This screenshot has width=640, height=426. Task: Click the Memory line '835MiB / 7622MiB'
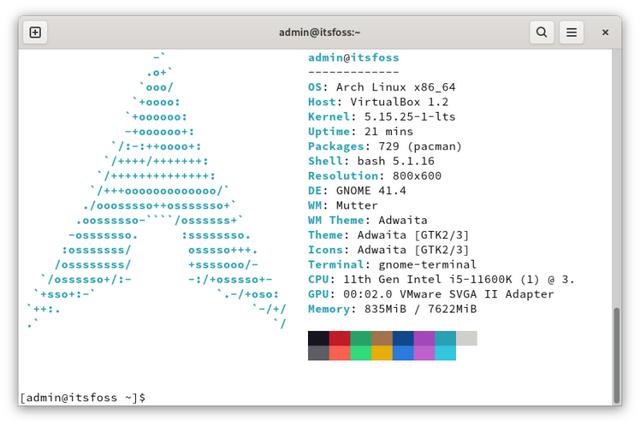[392, 309]
